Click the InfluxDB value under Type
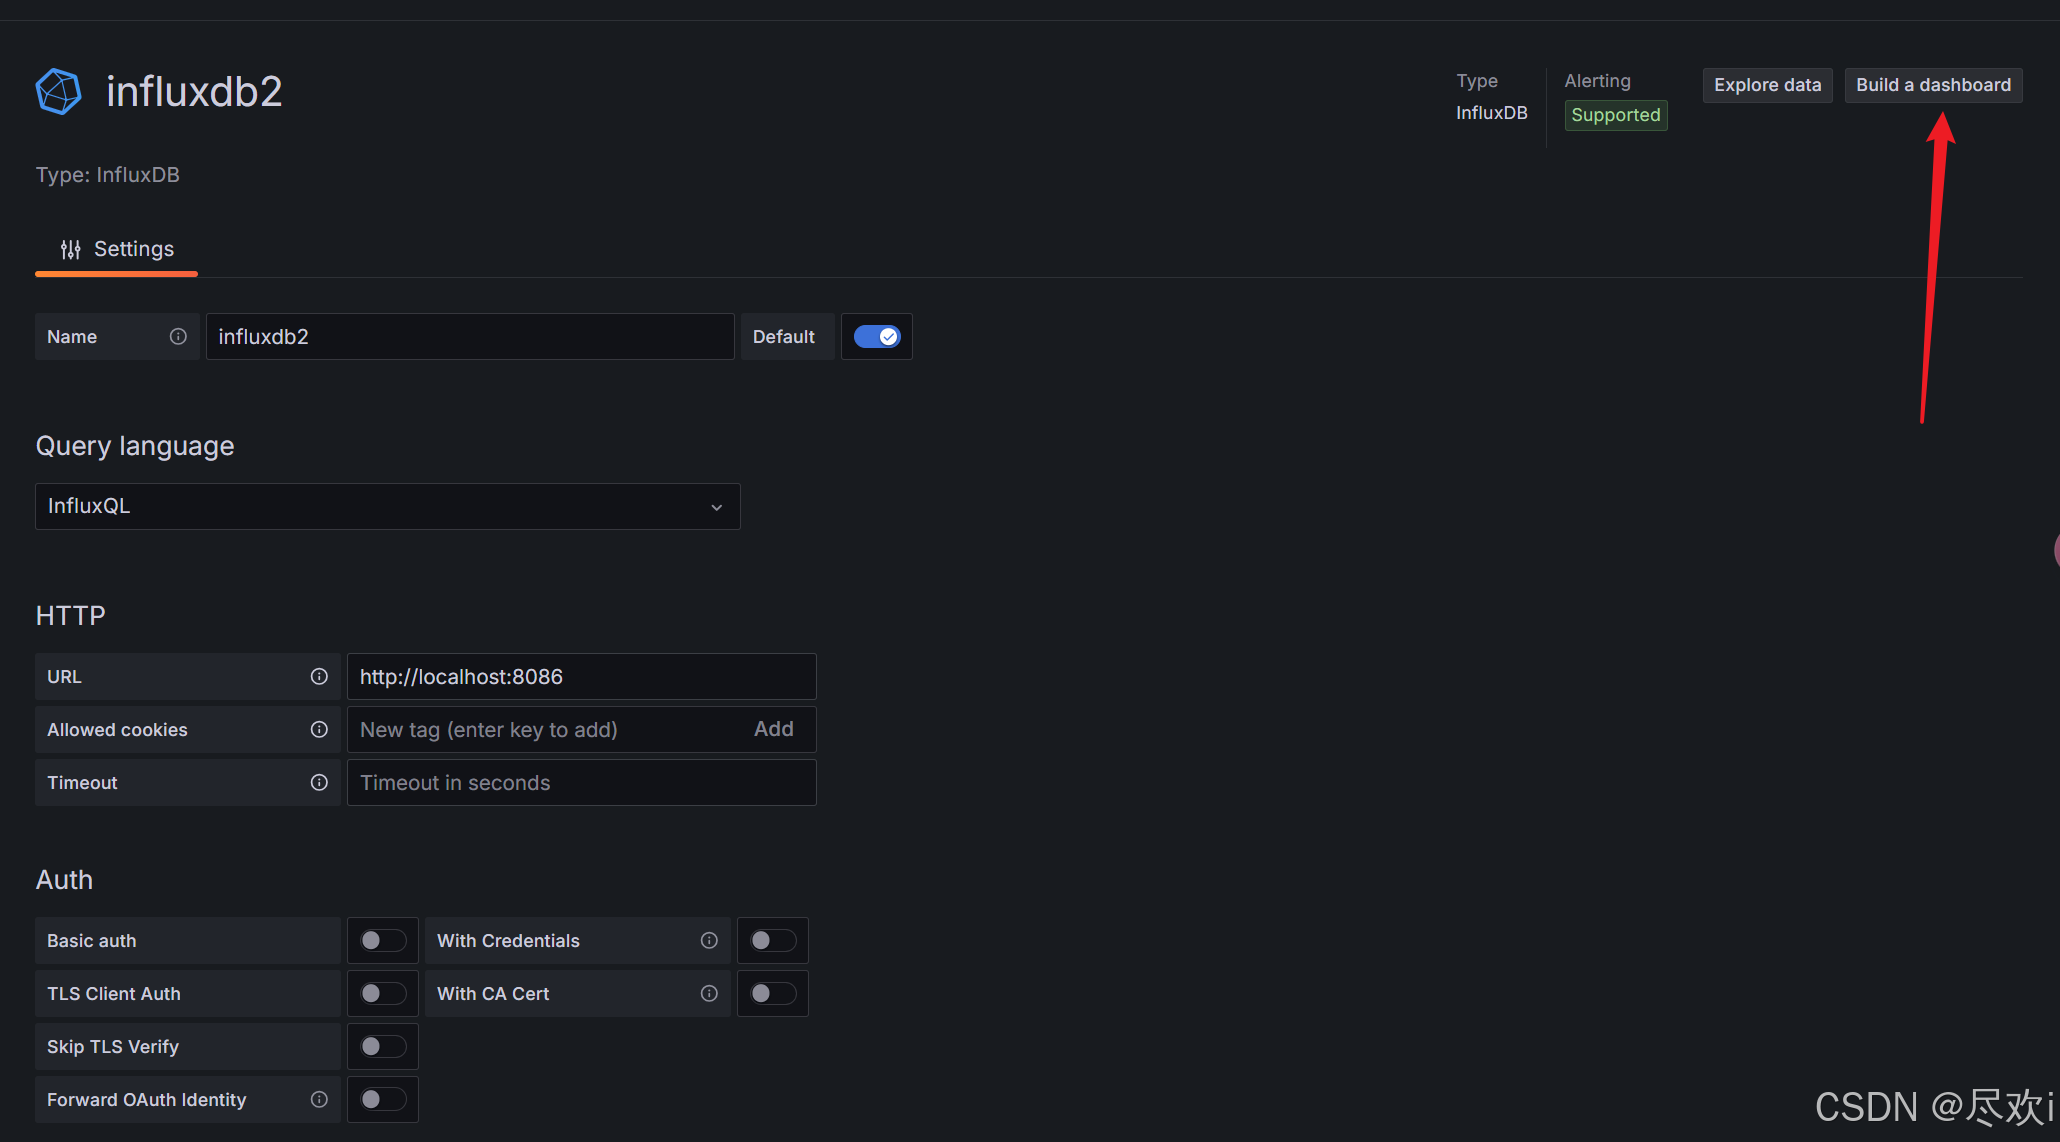2060x1142 pixels. (x=1491, y=113)
